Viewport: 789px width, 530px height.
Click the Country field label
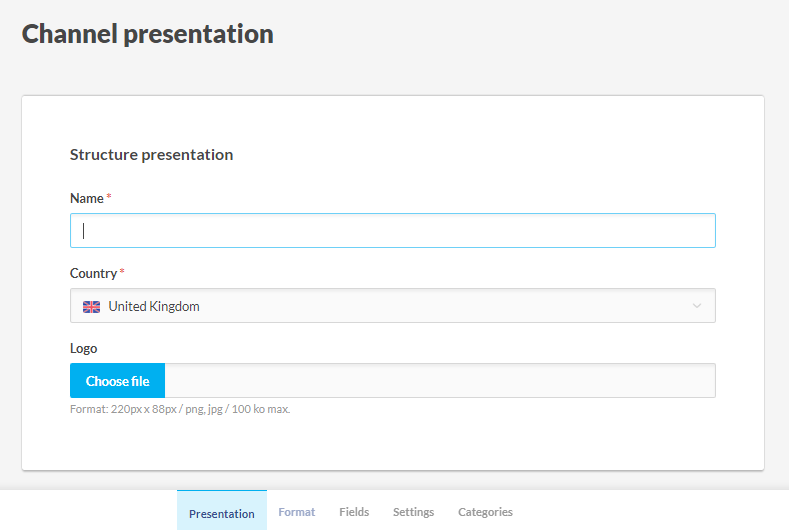coord(93,273)
